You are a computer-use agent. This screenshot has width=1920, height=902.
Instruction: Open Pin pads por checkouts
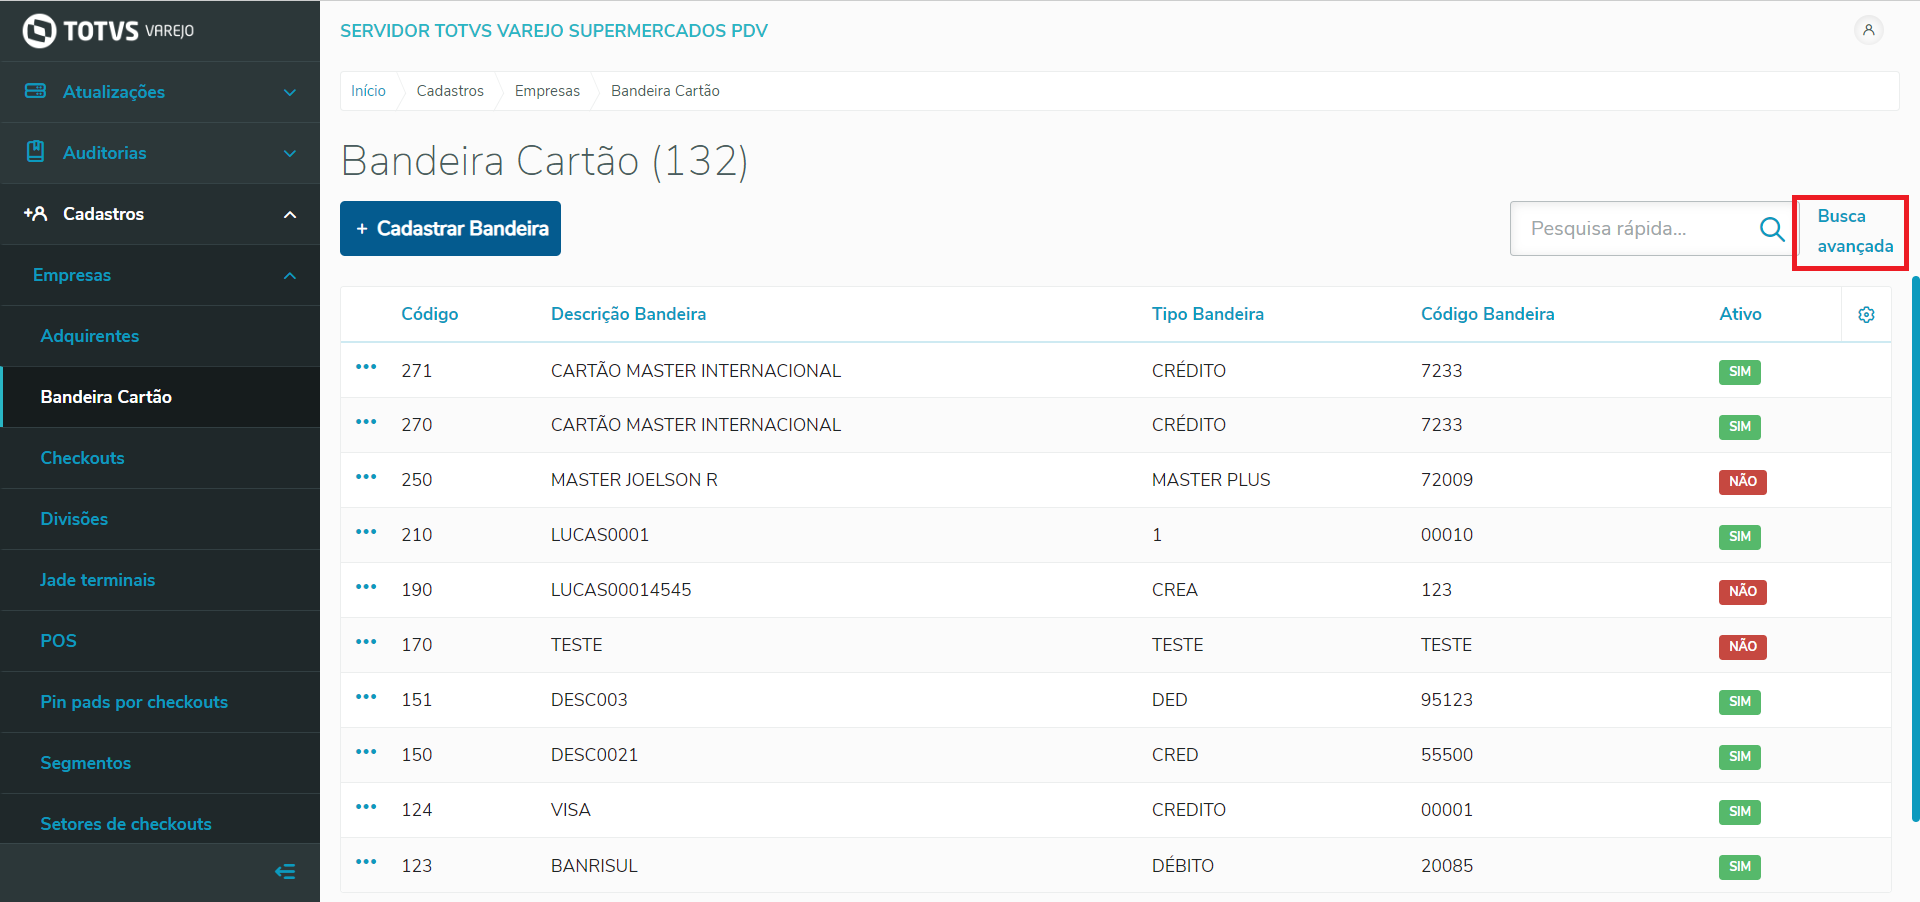[160, 702]
